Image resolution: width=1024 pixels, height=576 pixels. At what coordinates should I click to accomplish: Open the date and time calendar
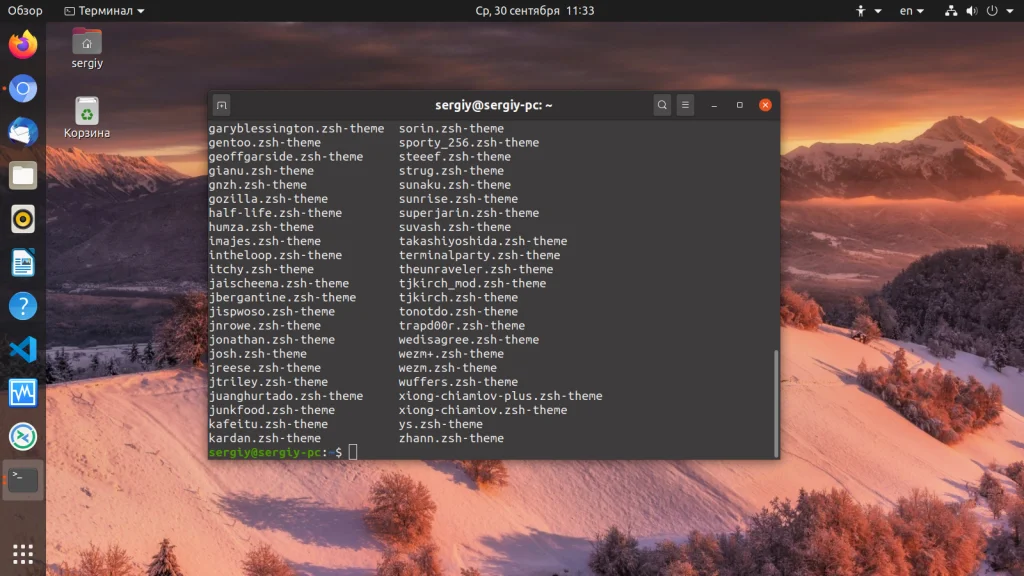click(x=535, y=10)
